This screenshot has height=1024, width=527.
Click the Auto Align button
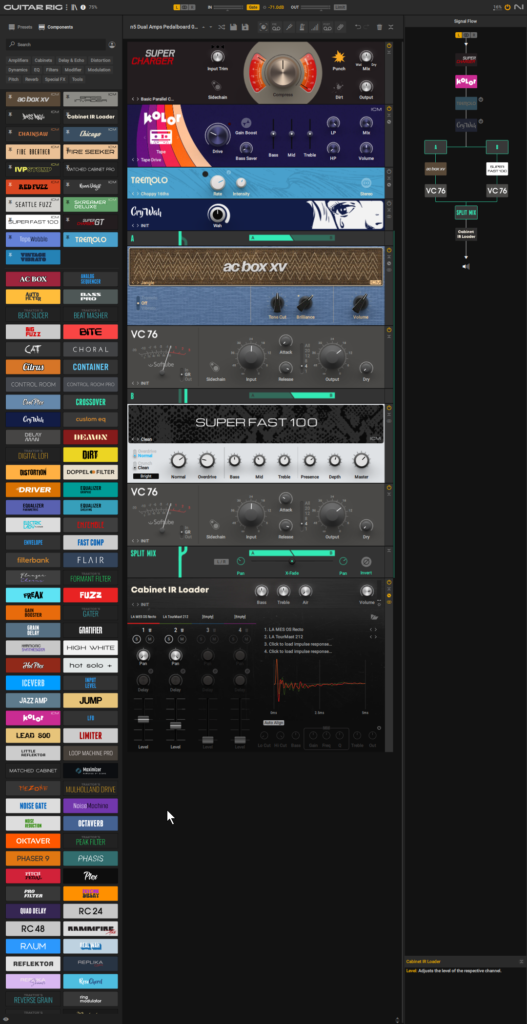click(x=273, y=722)
